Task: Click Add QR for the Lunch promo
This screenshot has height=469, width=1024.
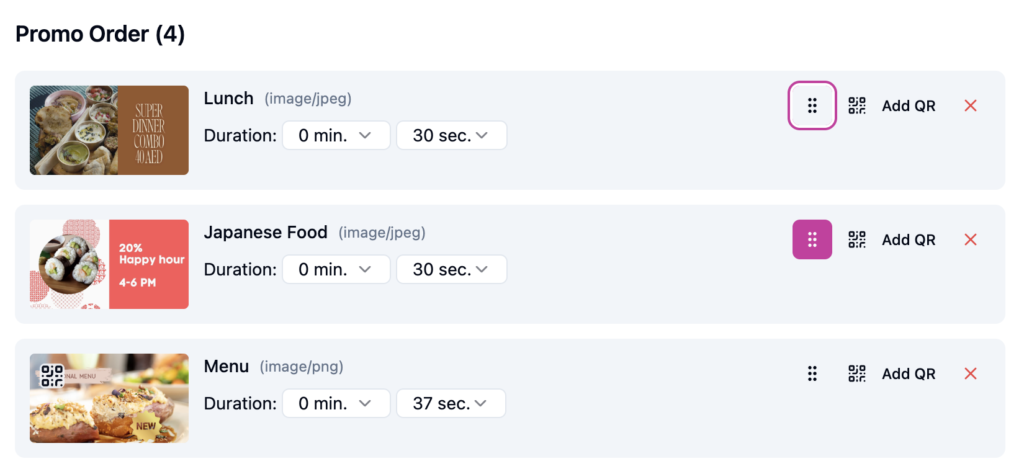Action: (x=908, y=106)
